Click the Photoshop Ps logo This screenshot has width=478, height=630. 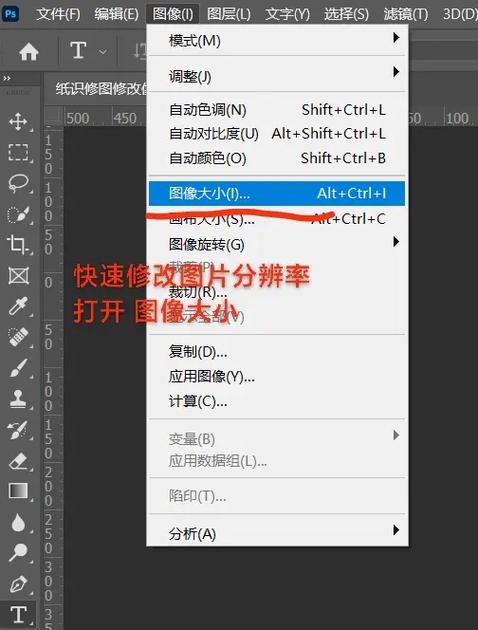(10, 14)
